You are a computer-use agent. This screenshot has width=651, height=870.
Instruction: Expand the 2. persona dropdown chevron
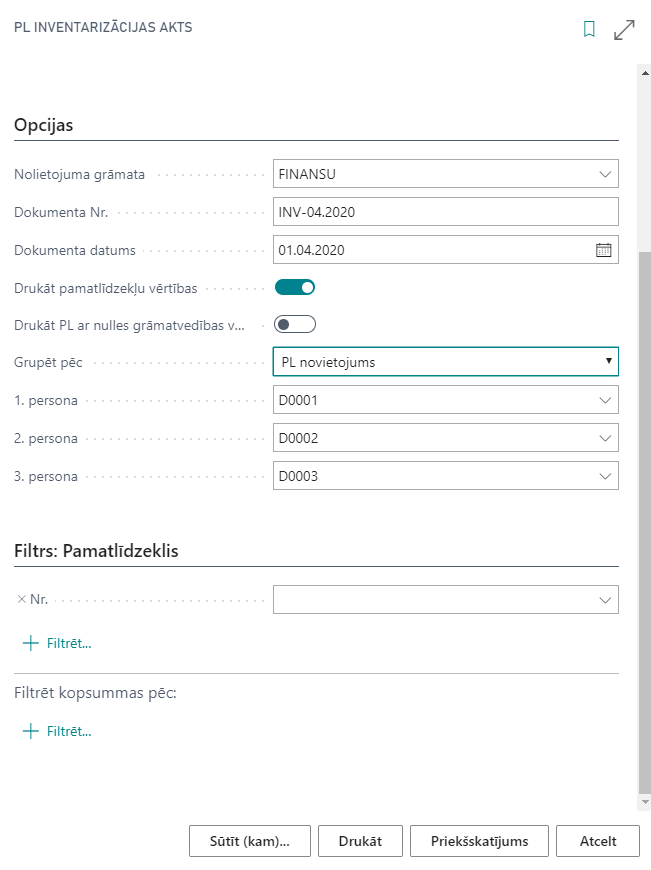605,438
